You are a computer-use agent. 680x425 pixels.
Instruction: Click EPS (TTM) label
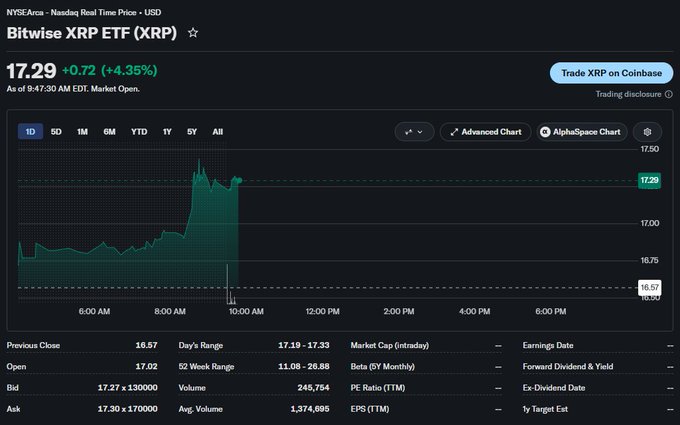[x=369, y=409]
